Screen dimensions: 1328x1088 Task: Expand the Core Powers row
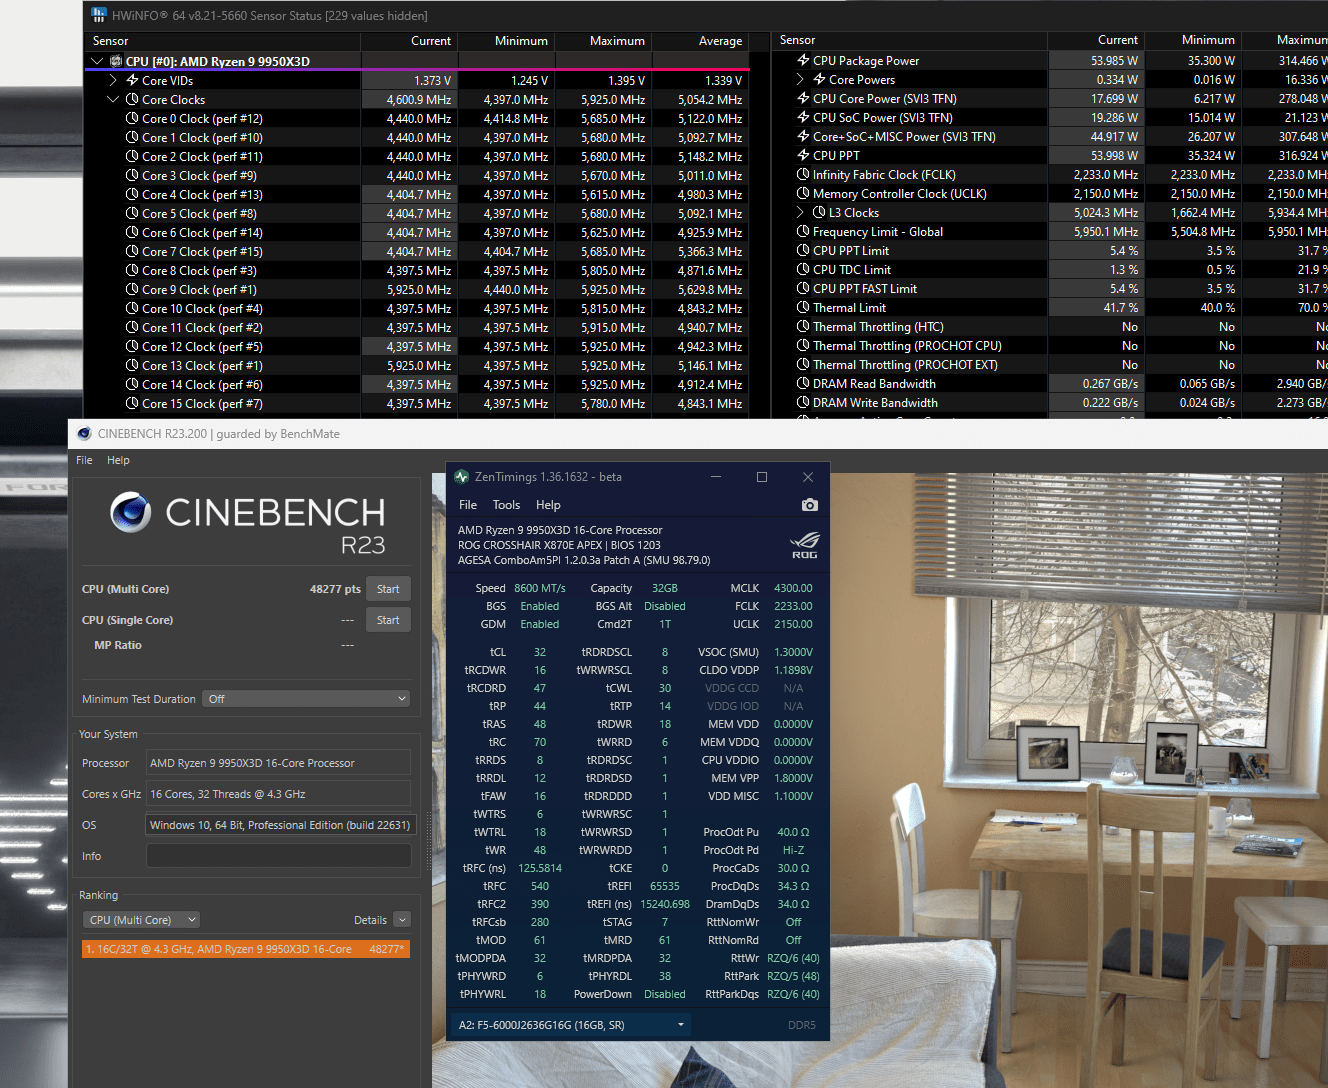point(800,79)
